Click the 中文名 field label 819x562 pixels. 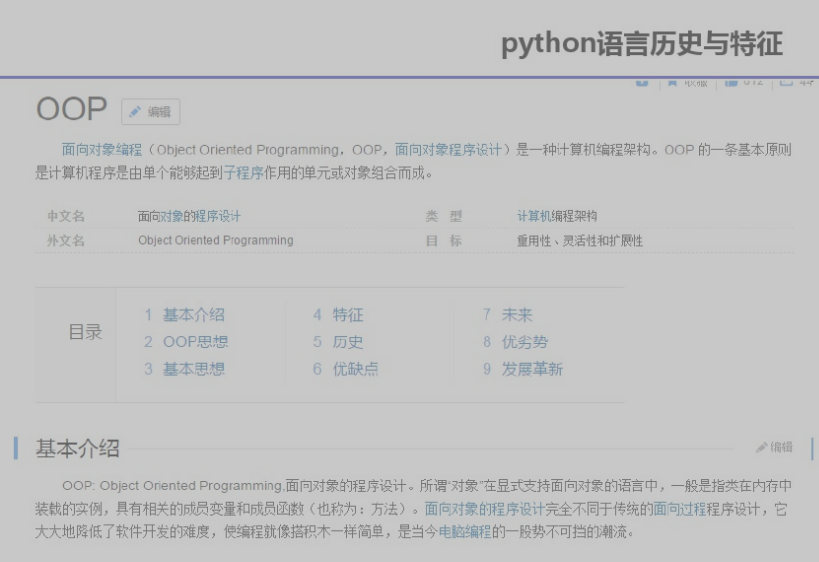66,216
